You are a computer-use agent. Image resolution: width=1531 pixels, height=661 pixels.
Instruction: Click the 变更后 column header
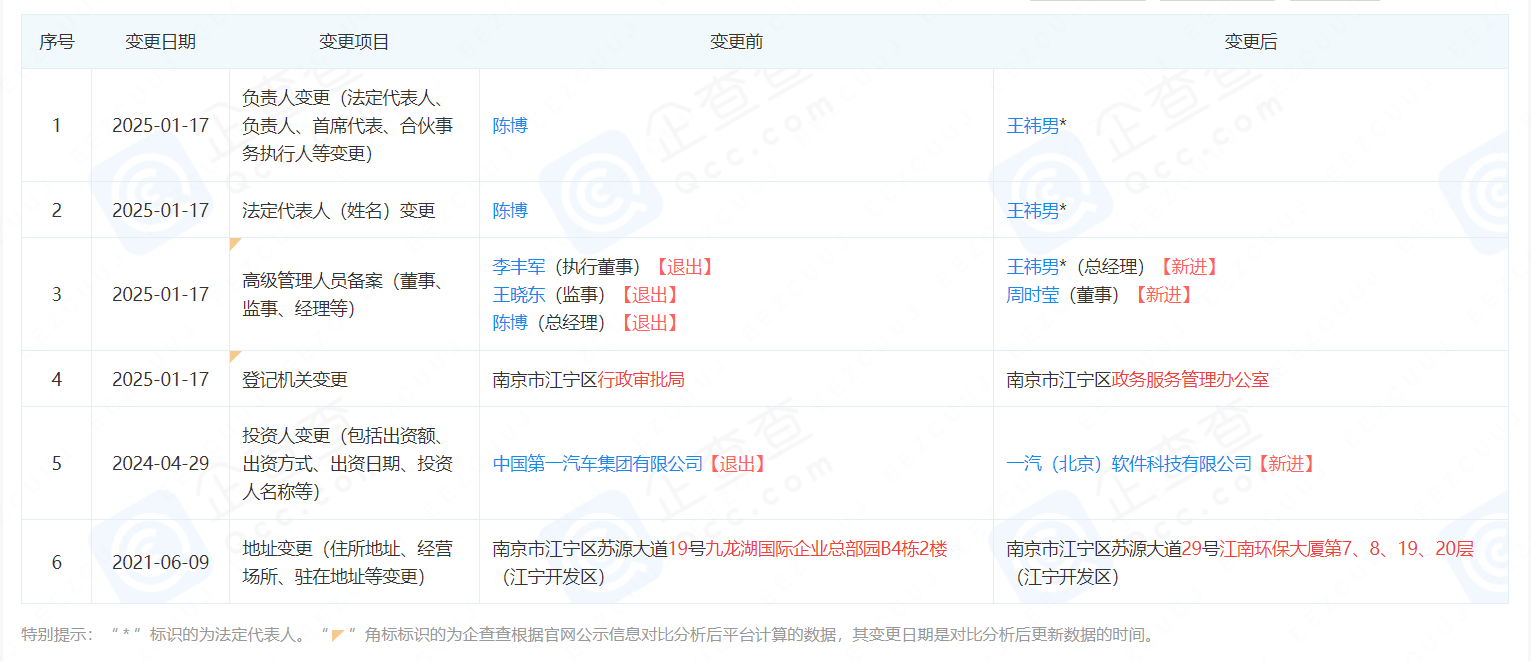1251,42
